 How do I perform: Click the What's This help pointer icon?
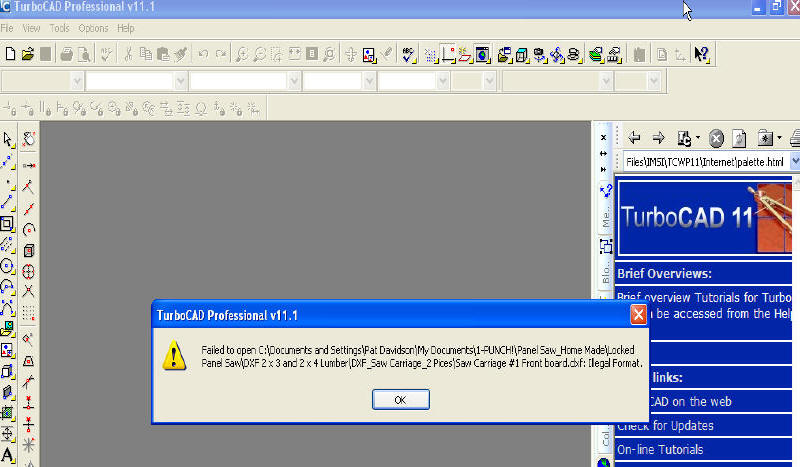tap(702, 54)
